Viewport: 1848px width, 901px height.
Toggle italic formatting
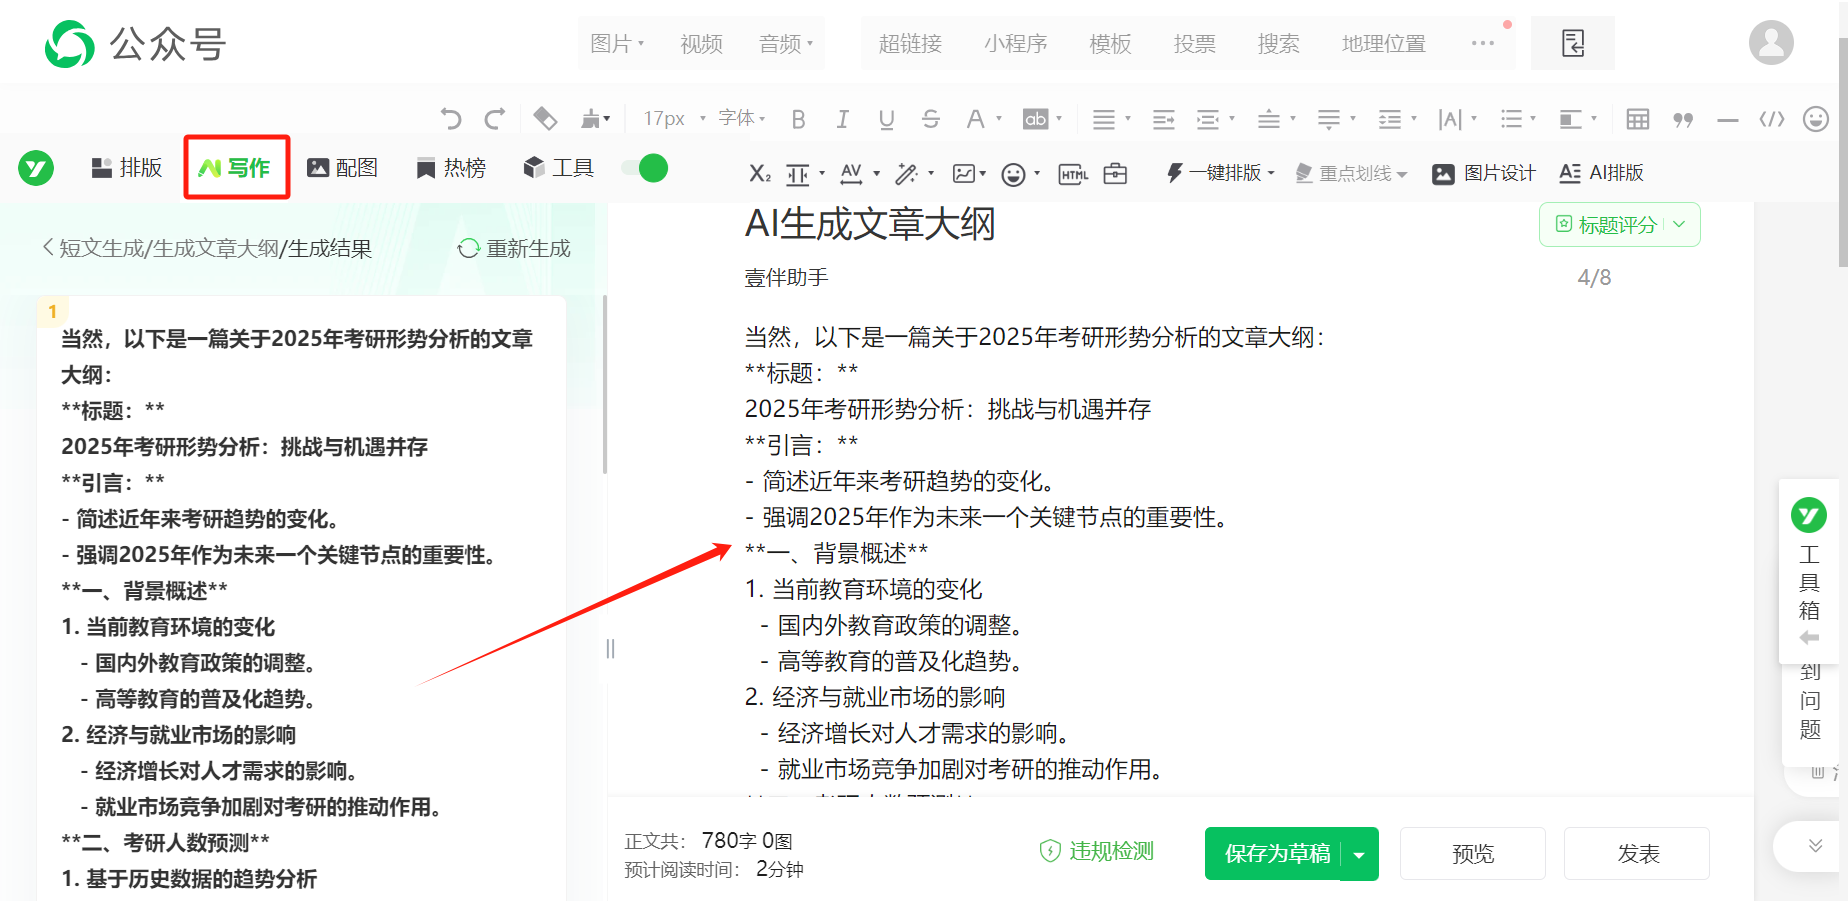(x=842, y=119)
